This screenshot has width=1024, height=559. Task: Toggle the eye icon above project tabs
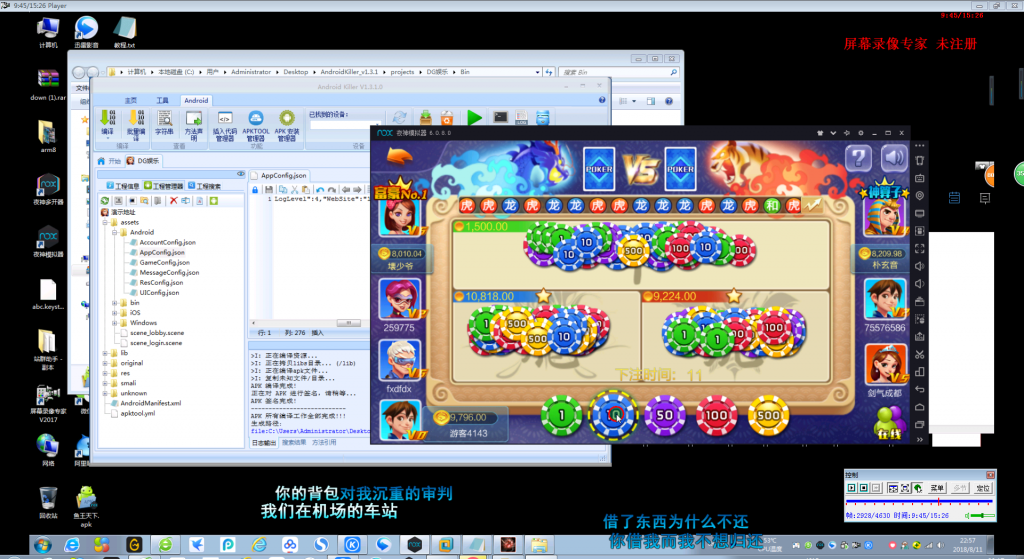pos(240,174)
